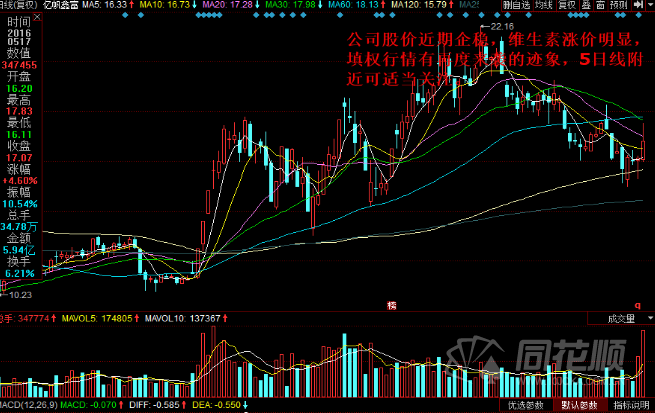This screenshot has width=655, height=413.
Task: Switch to 优选参数 tab
Action: click(524, 406)
